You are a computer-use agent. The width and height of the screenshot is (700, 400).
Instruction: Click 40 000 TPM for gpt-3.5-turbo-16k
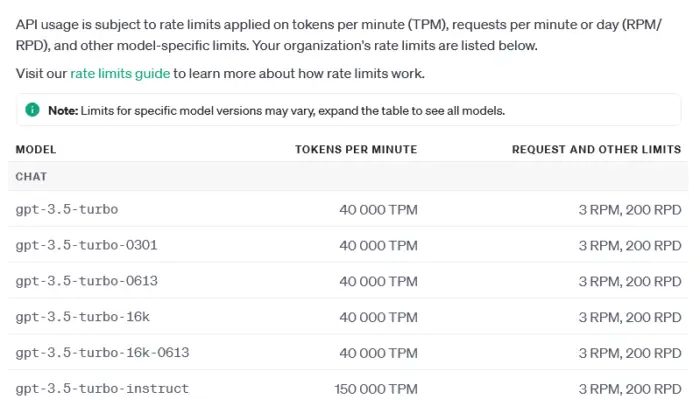coord(378,317)
